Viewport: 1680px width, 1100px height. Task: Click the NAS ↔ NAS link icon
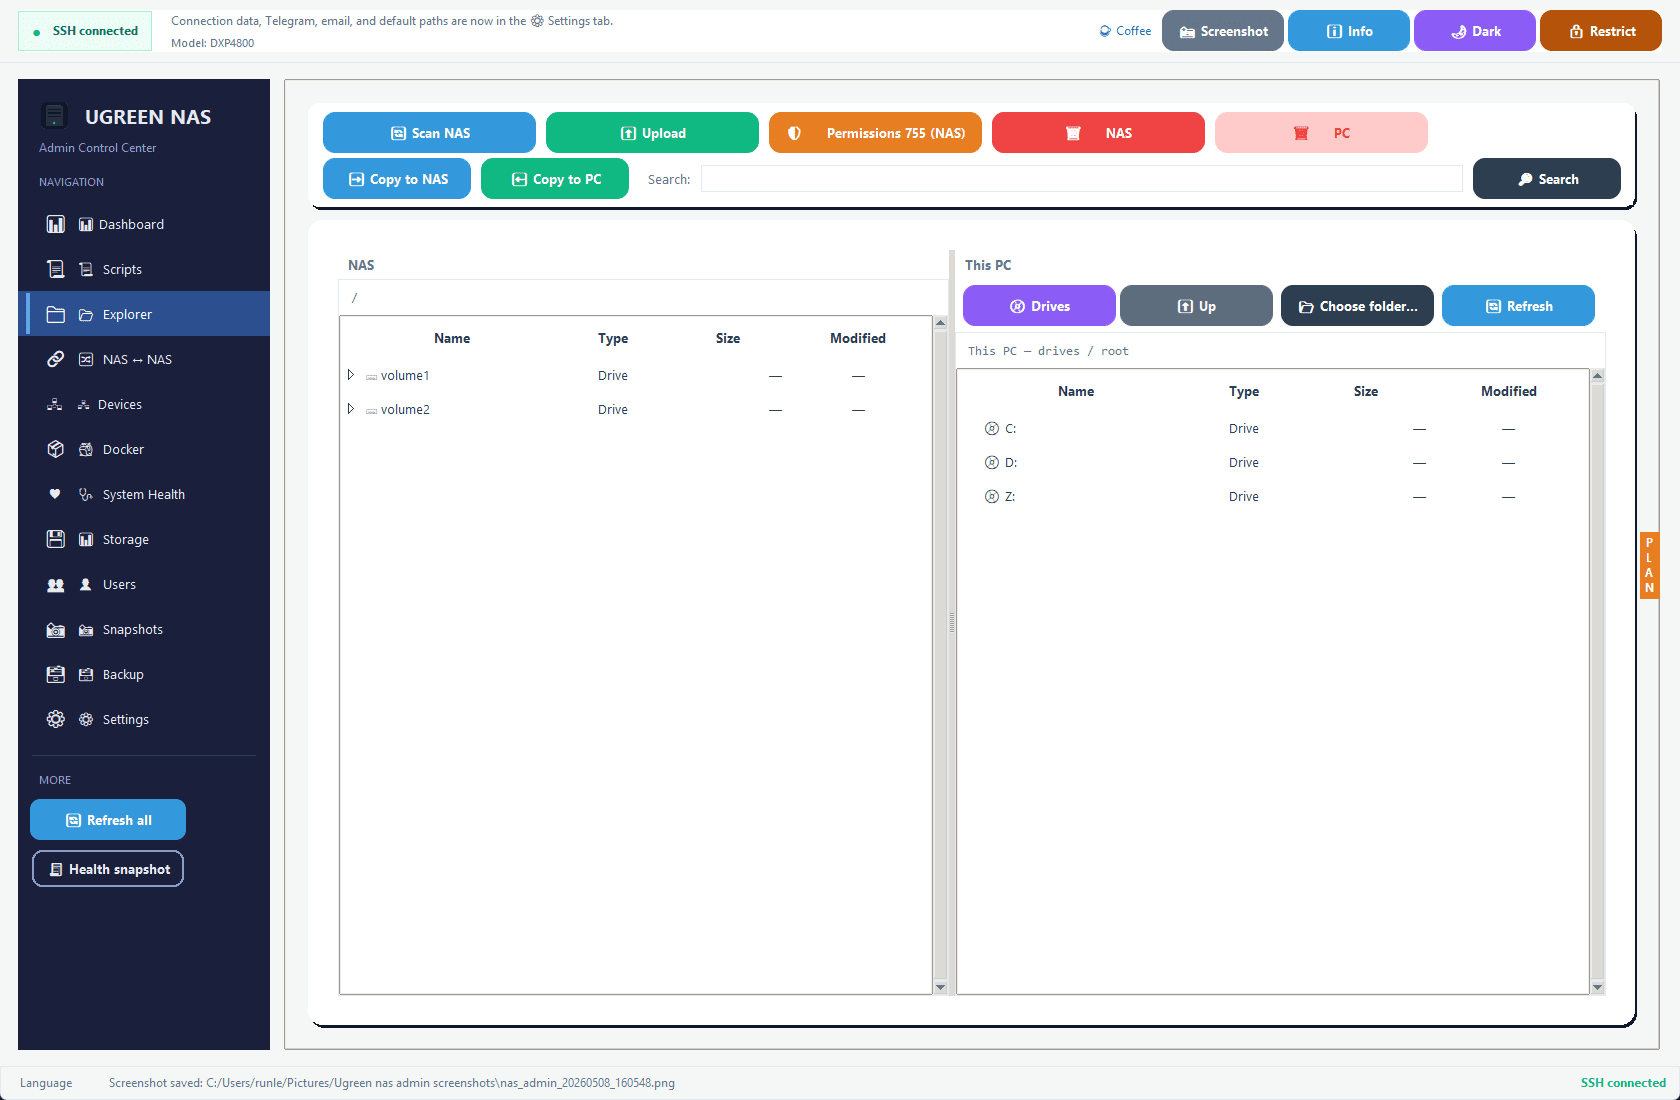pyautogui.click(x=56, y=359)
